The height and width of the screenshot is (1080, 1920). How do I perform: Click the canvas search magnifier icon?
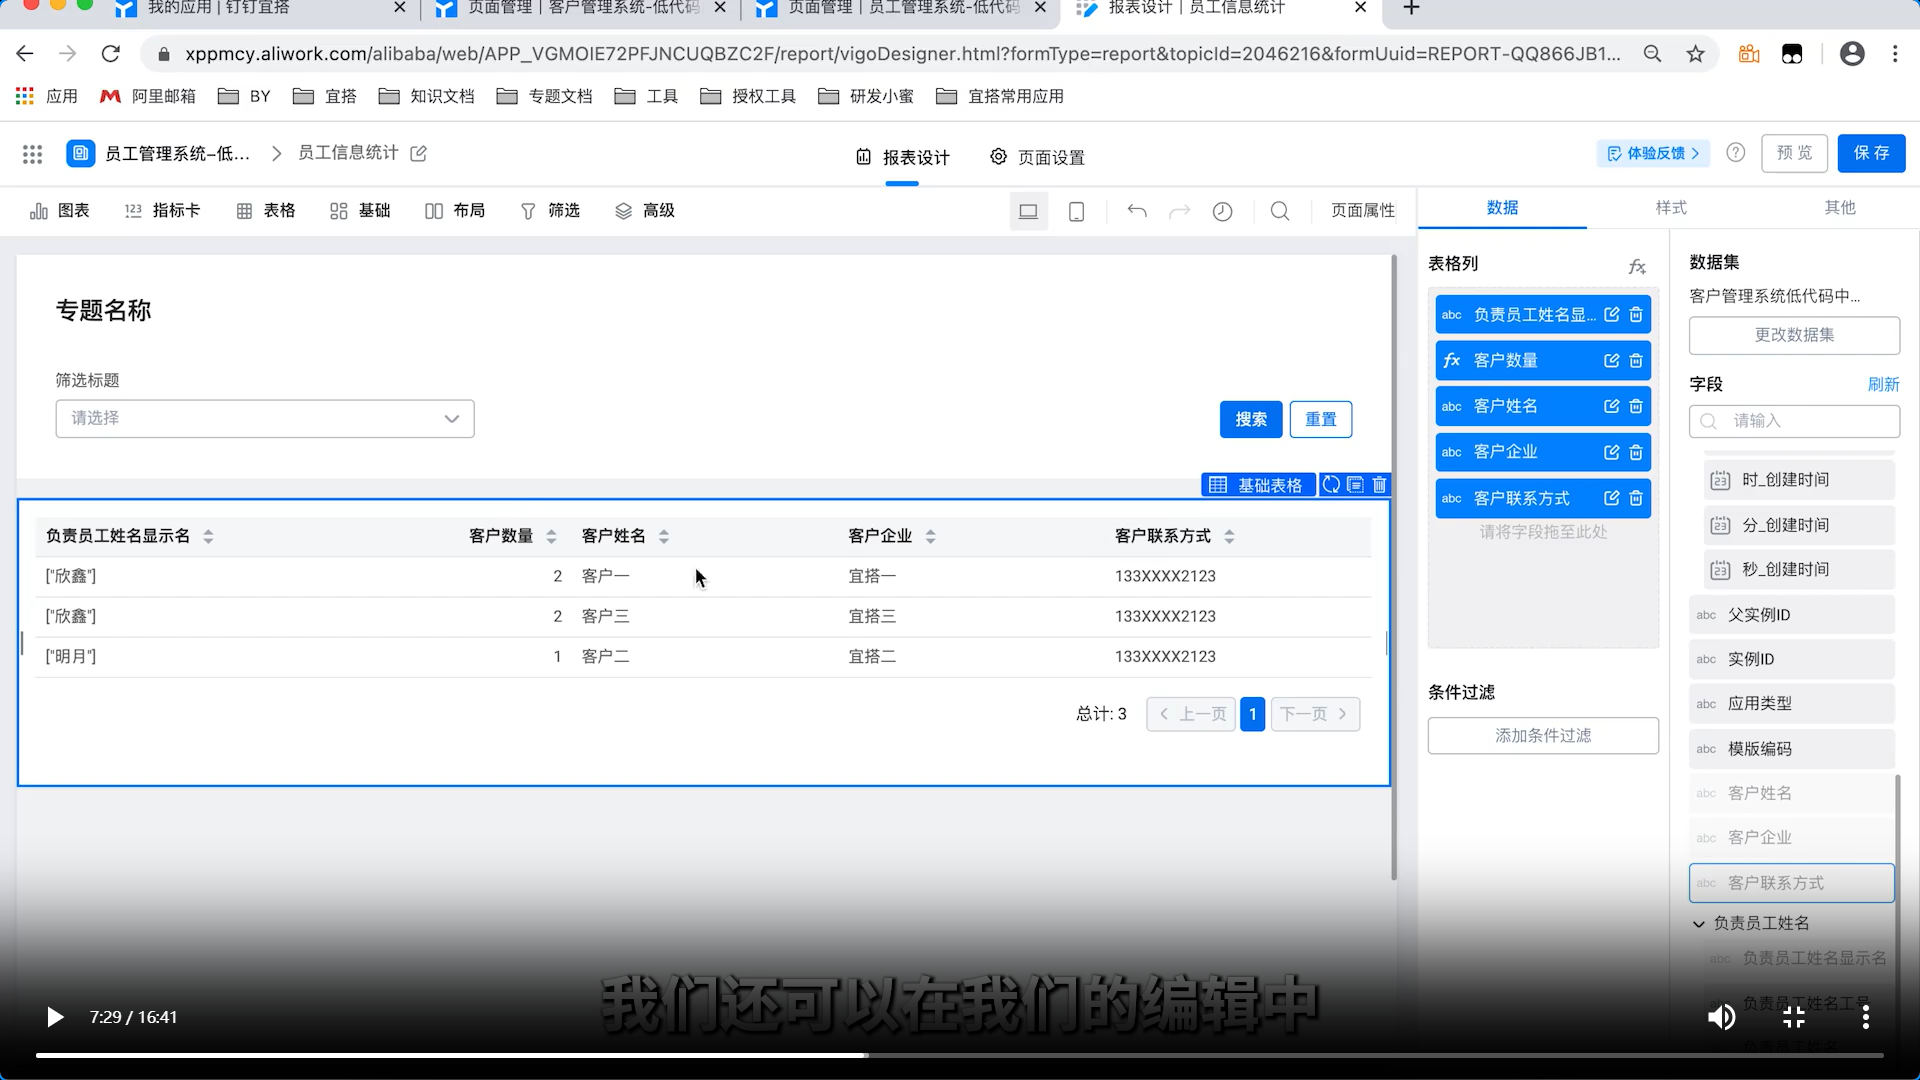pos(1280,211)
